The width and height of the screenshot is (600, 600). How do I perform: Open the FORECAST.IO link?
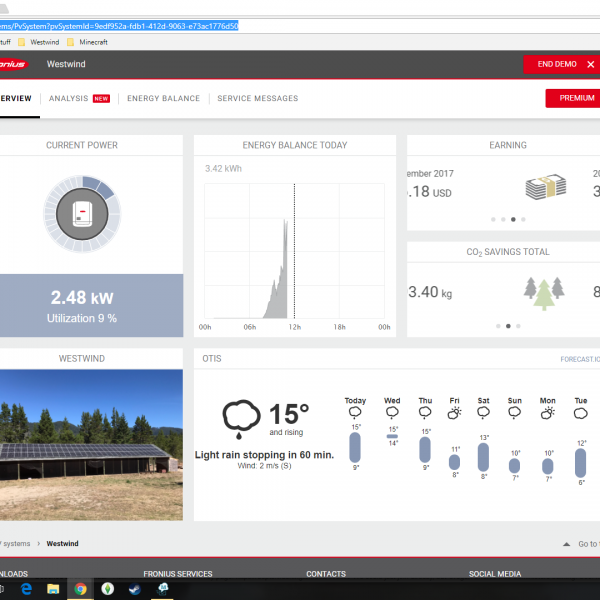(580, 359)
